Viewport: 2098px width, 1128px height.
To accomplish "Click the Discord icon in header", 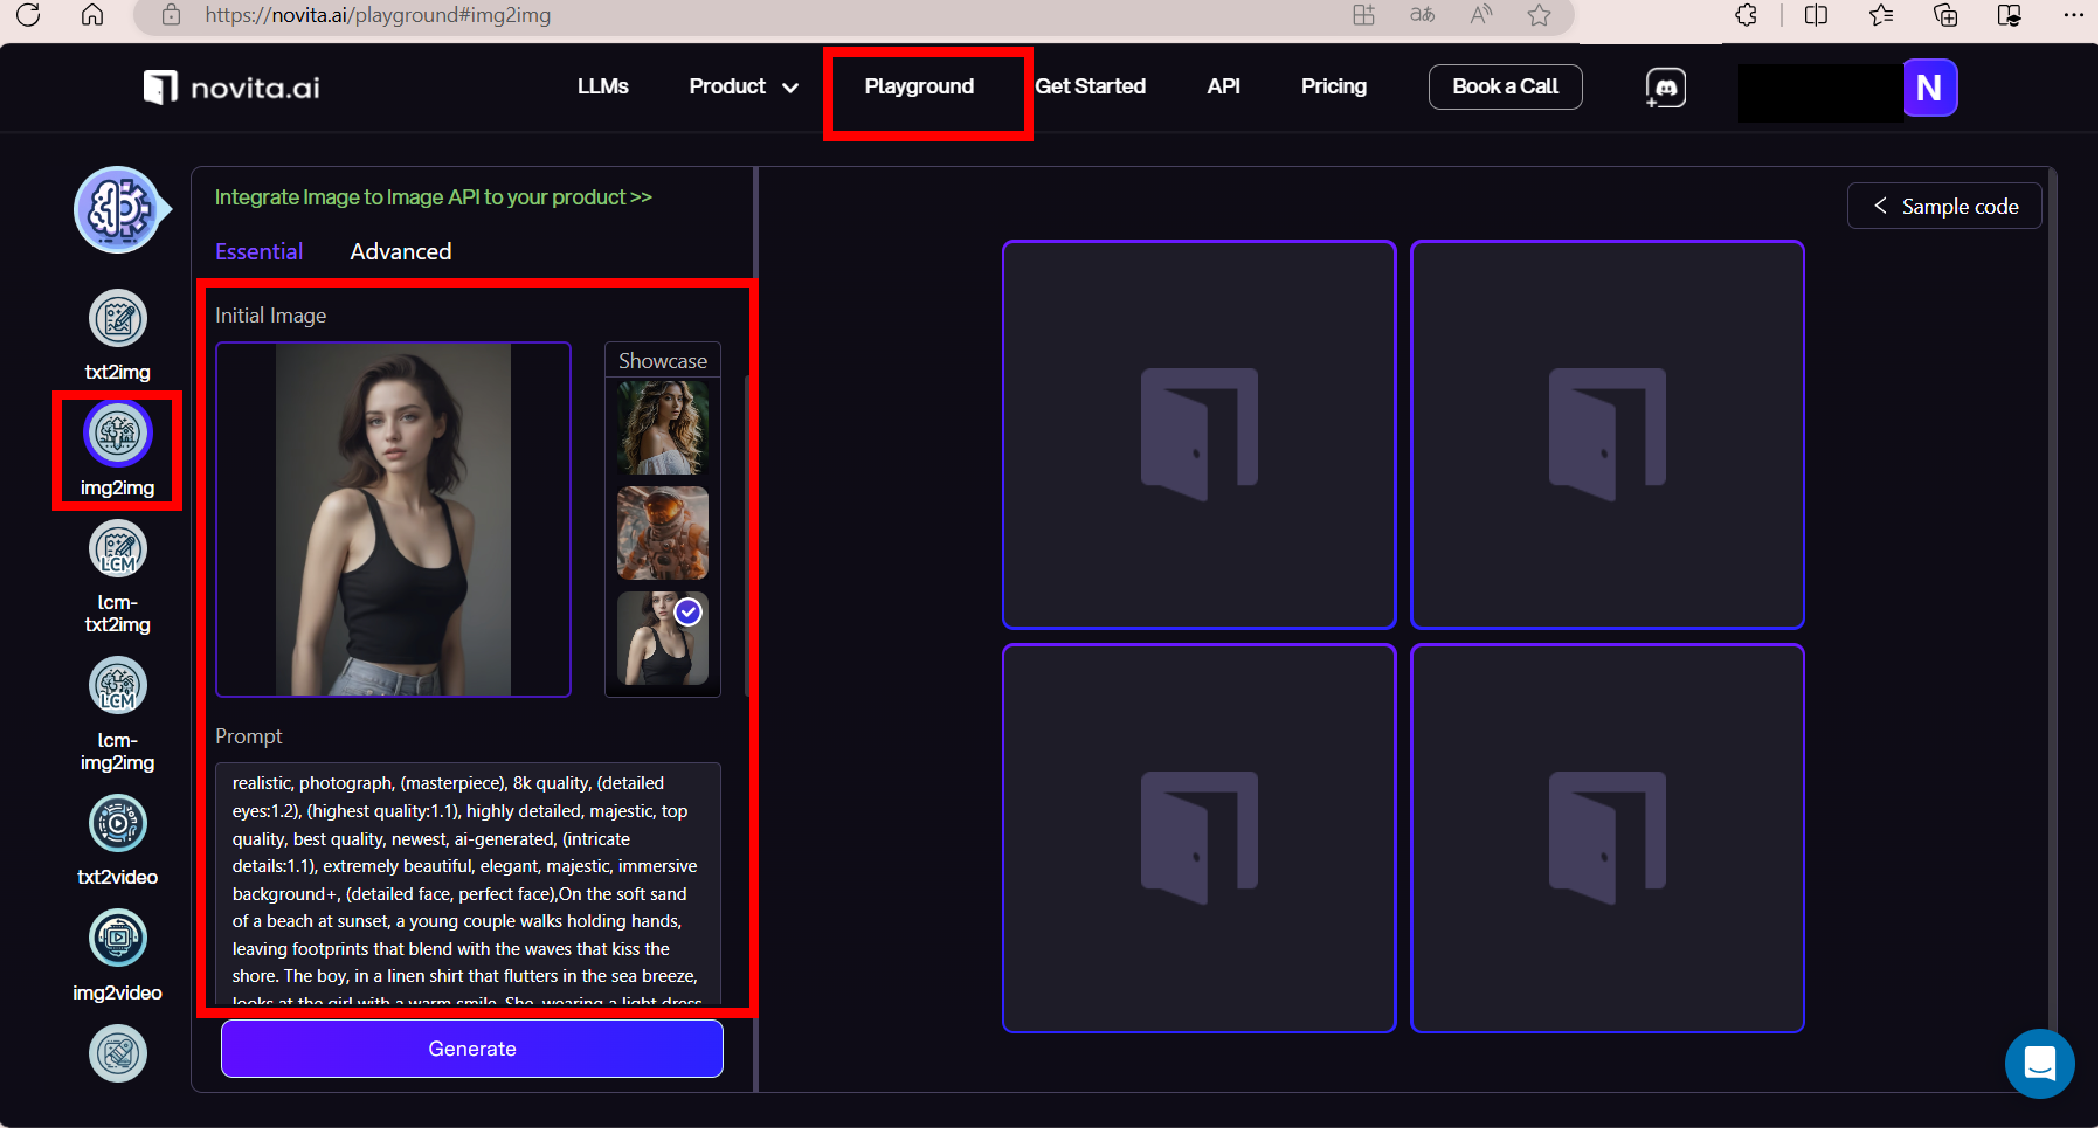I will 1666,87.
